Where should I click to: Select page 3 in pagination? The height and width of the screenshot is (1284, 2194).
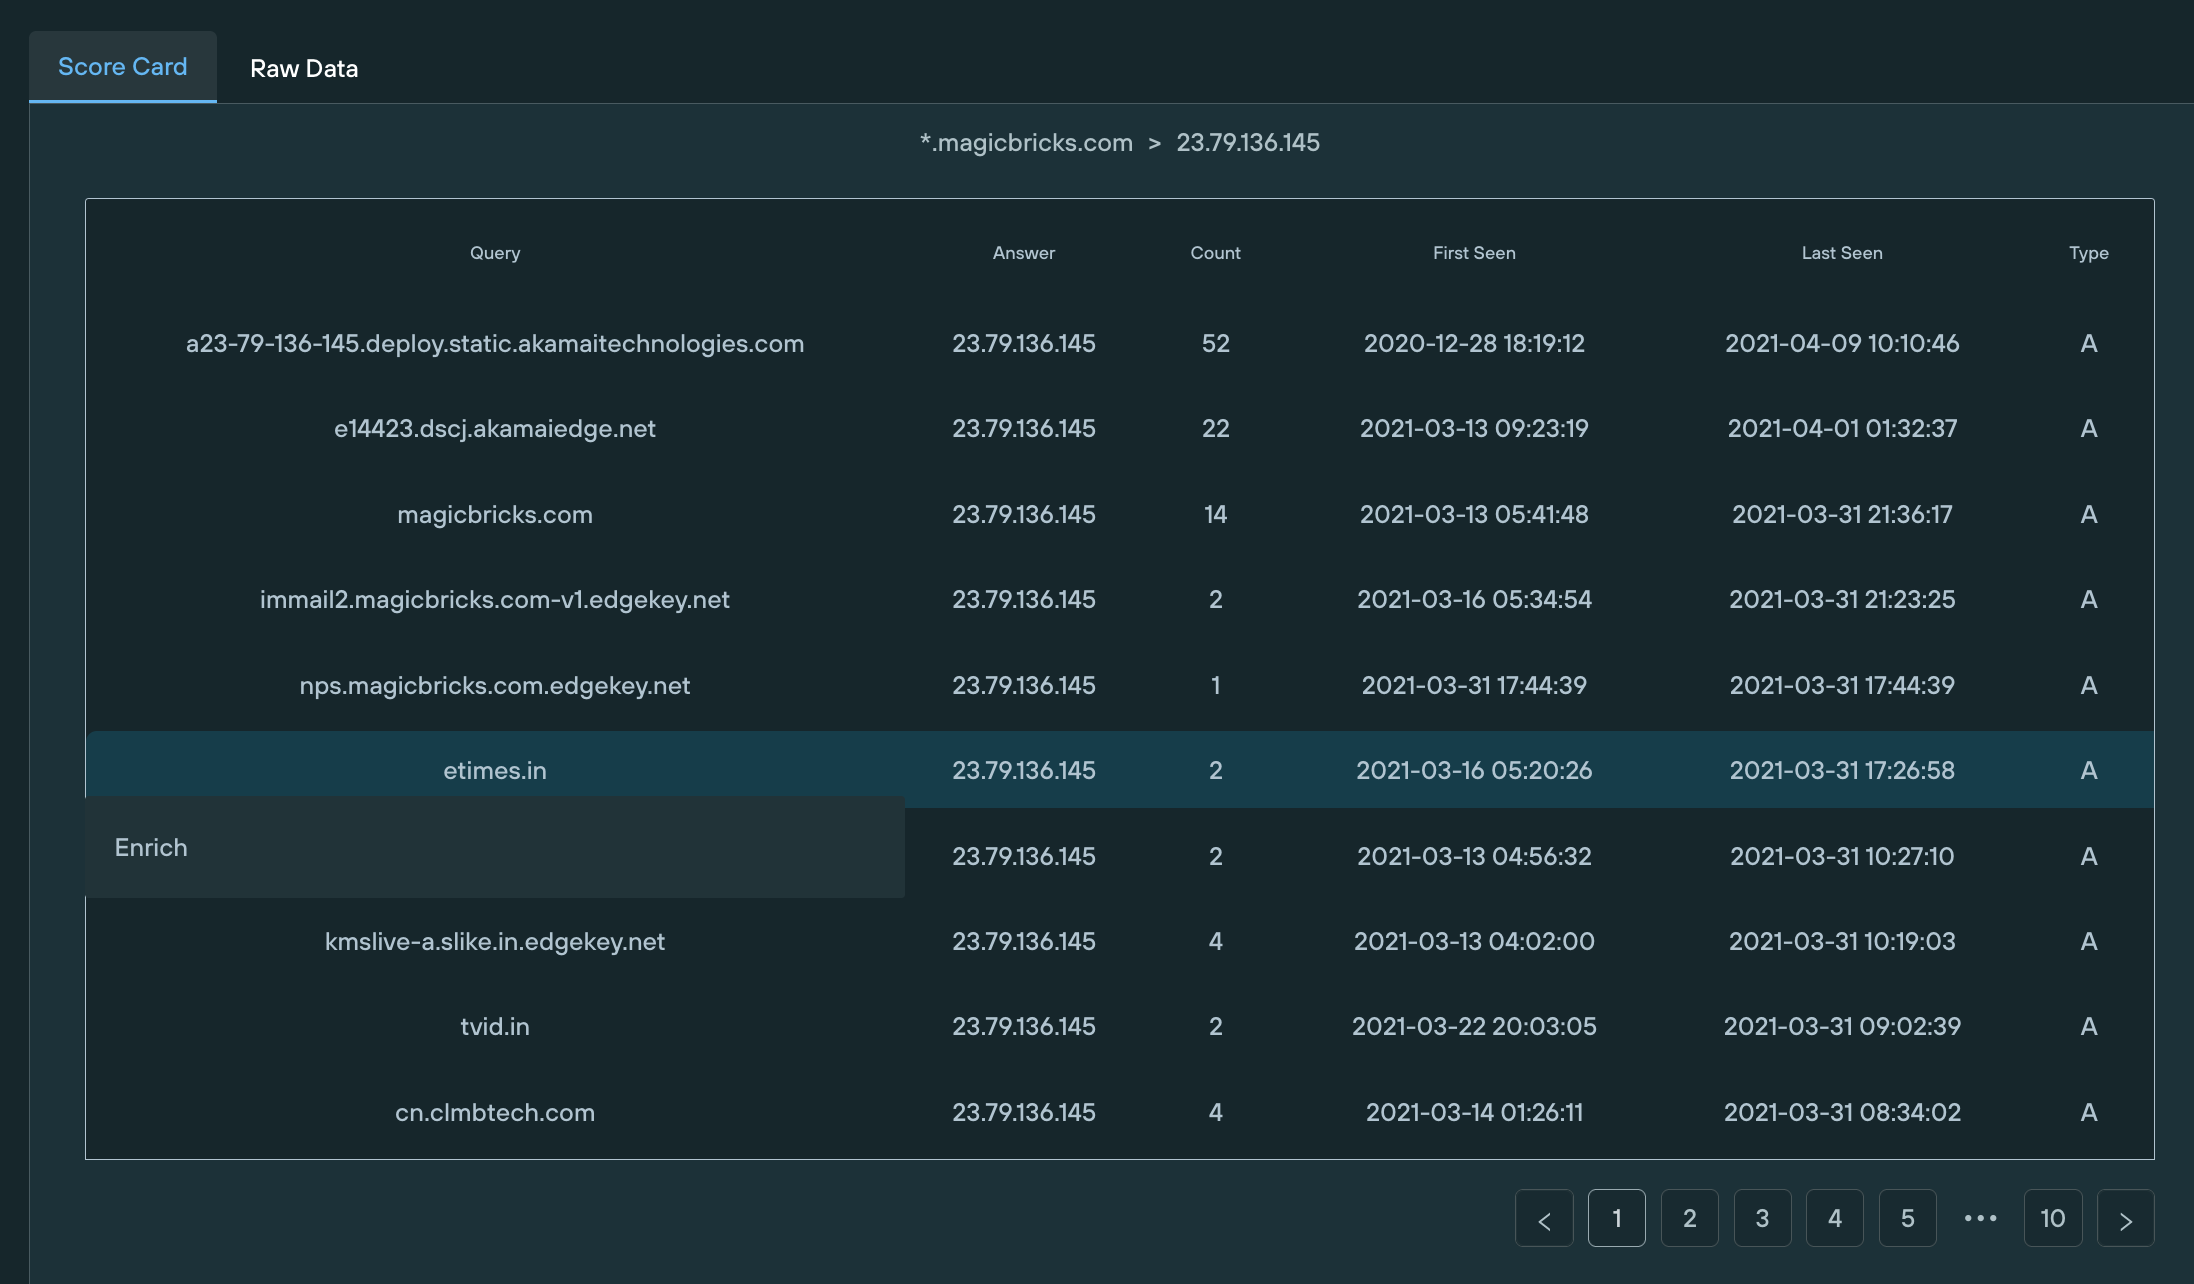coord(1762,1219)
